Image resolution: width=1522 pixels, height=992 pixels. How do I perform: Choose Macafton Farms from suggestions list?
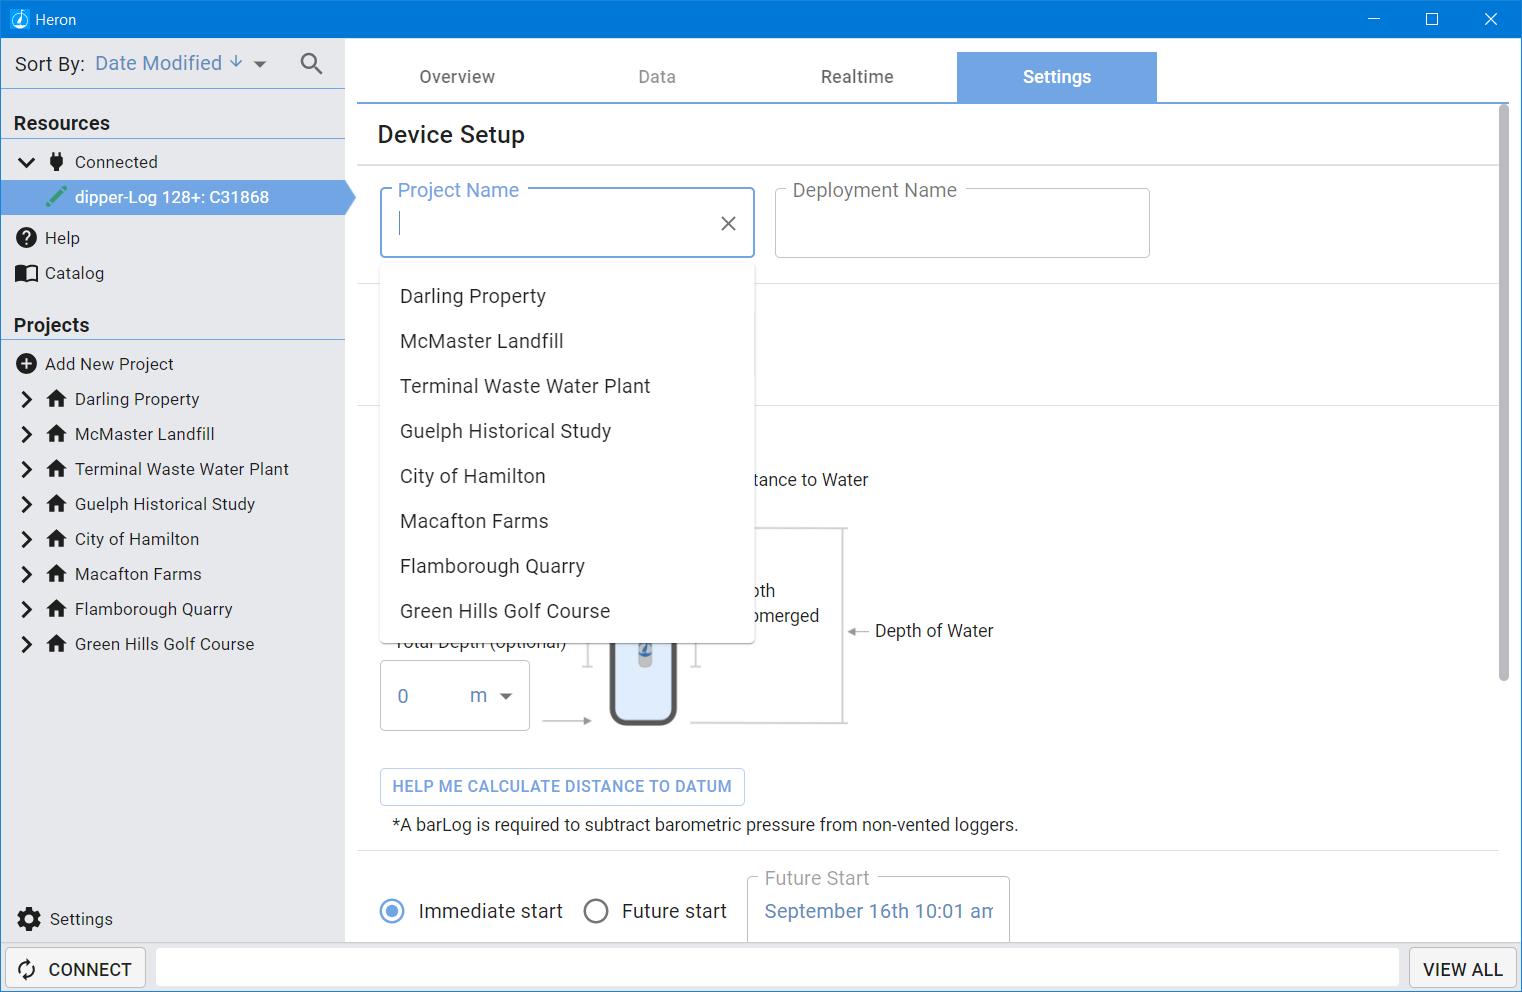click(x=567, y=521)
